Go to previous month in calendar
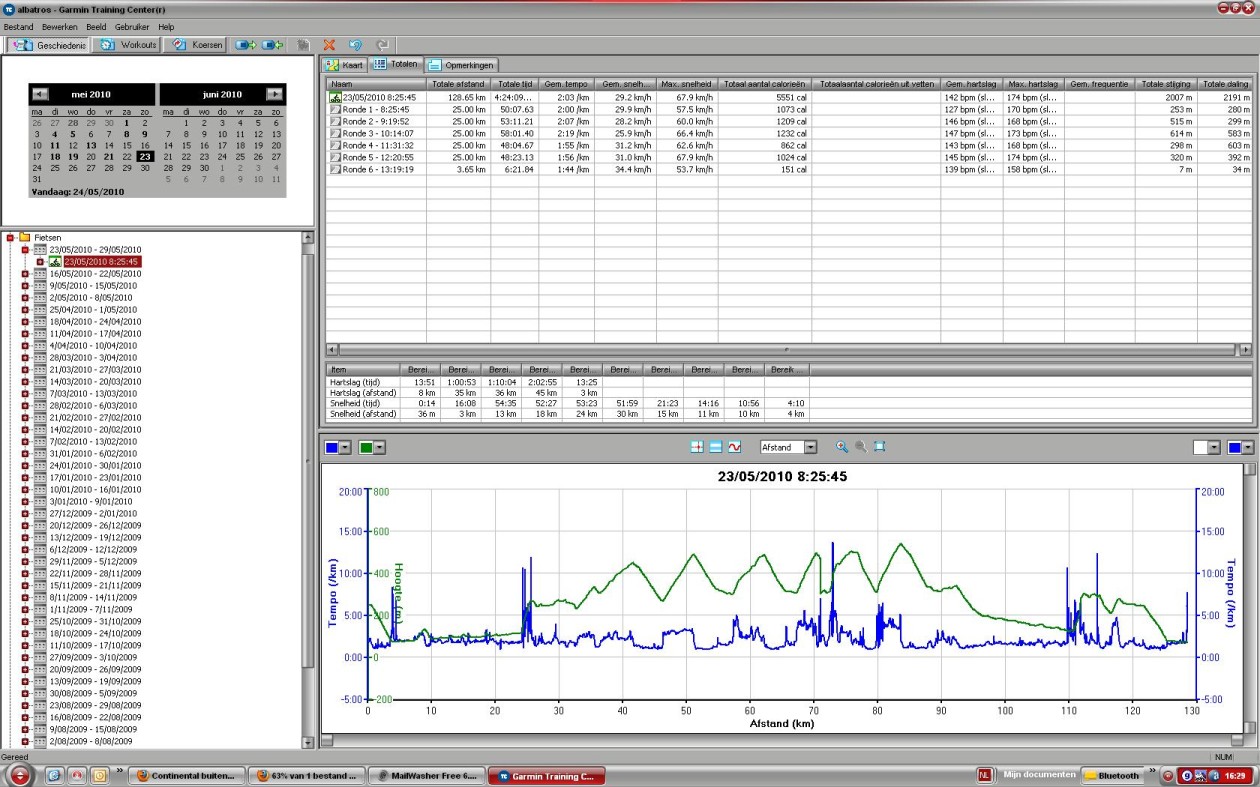 40,94
